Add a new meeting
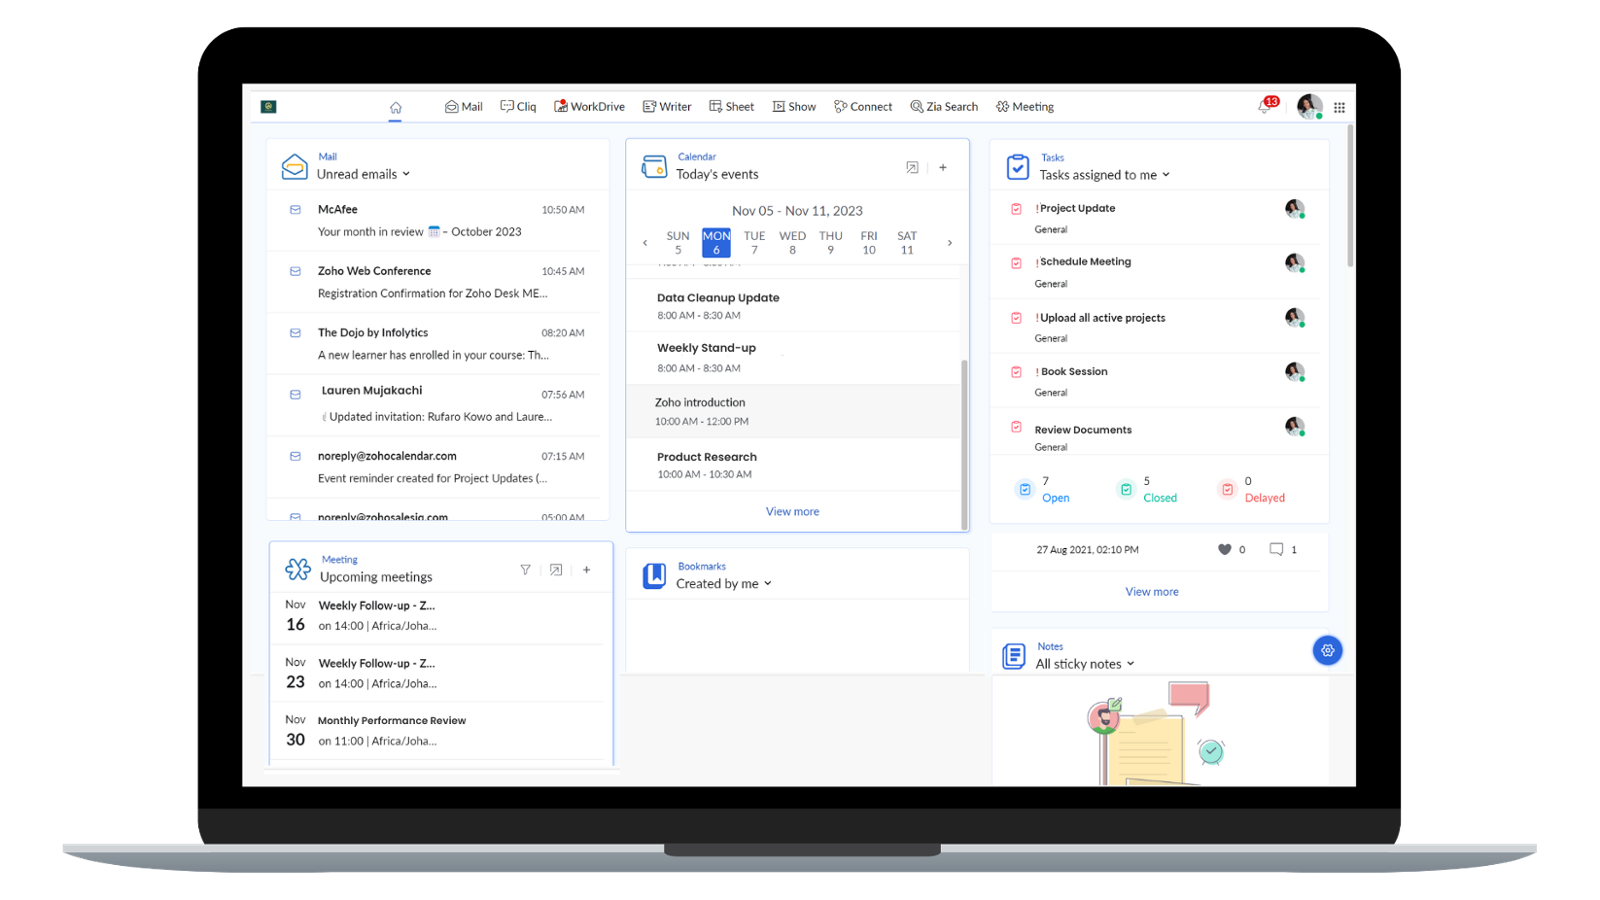 coord(587,570)
